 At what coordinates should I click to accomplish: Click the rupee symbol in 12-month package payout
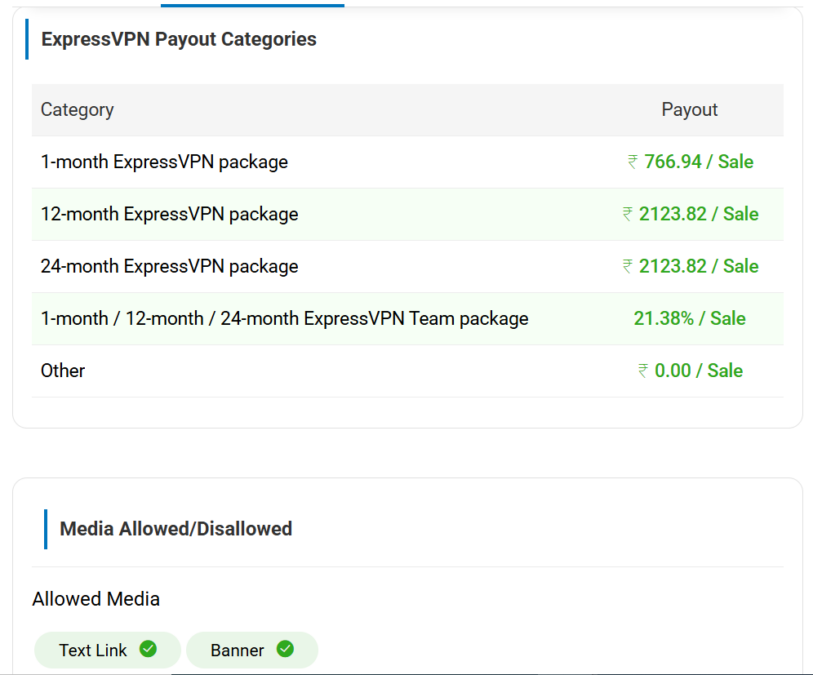click(627, 214)
